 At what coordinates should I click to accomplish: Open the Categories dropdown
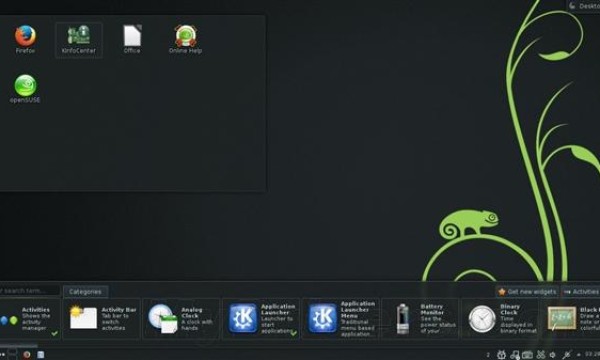pos(85,292)
